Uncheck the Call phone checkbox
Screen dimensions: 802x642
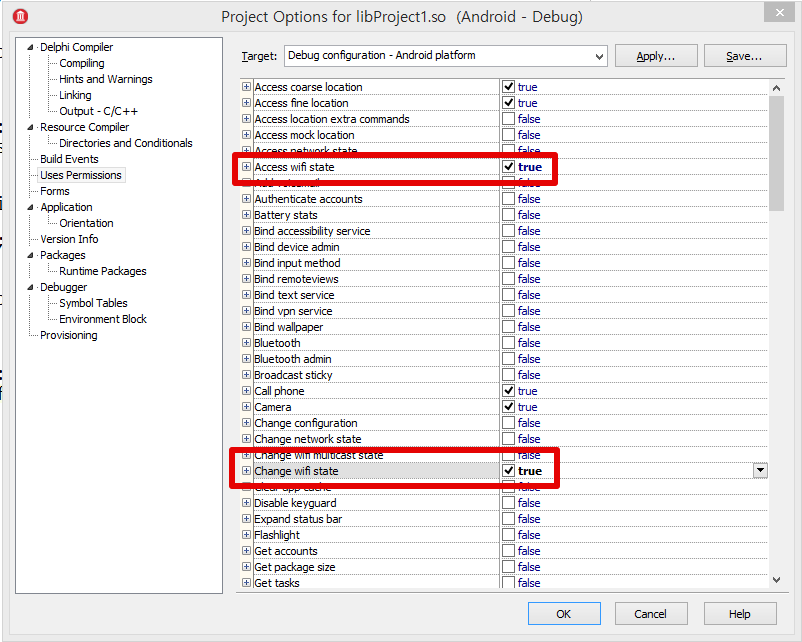[x=508, y=391]
